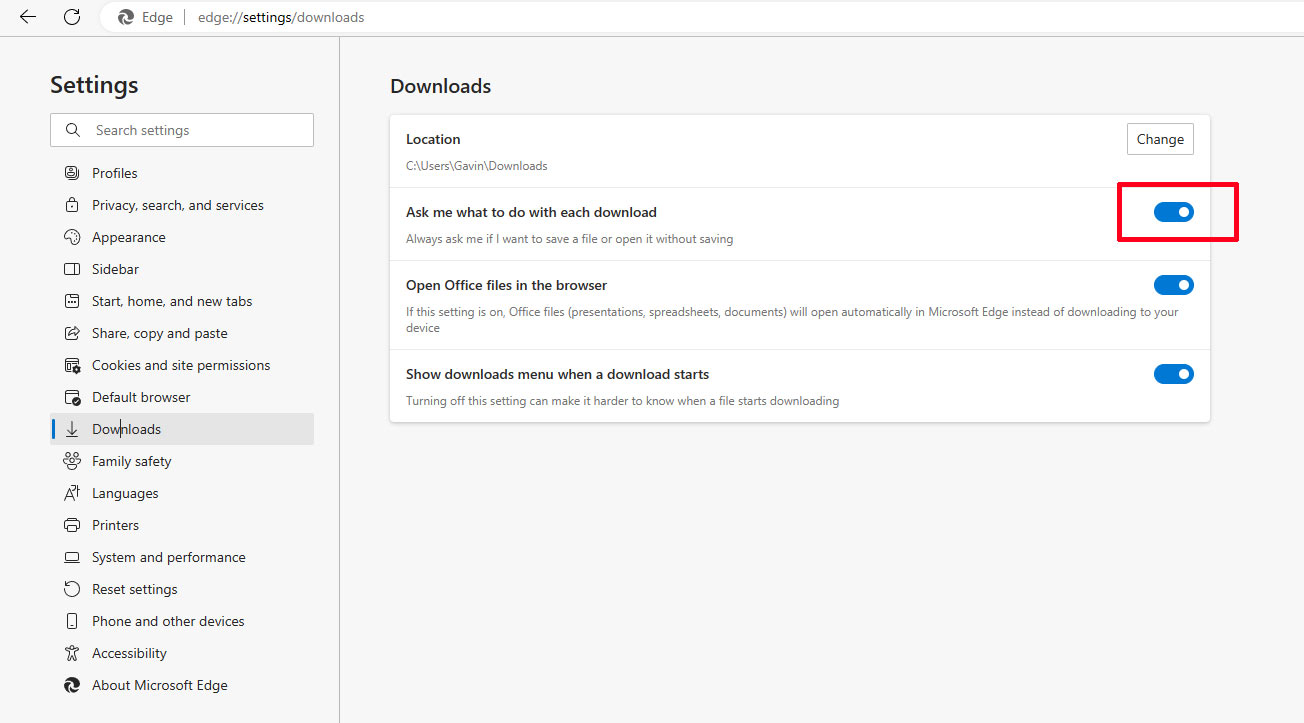
Task: Click the Location label
Action: (x=433, y=139)
